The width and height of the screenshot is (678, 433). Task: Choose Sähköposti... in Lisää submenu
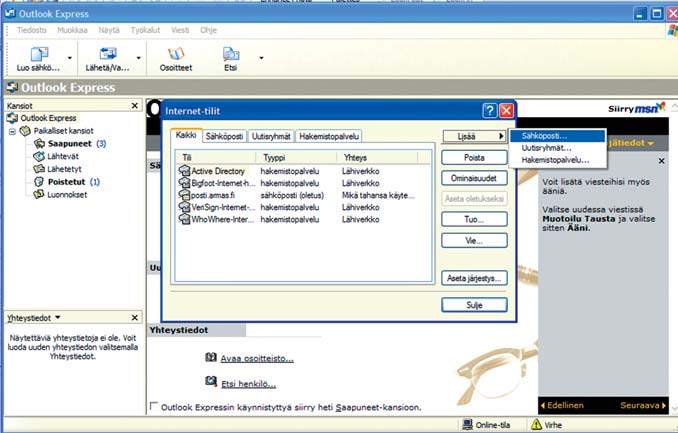pos(557,136)
